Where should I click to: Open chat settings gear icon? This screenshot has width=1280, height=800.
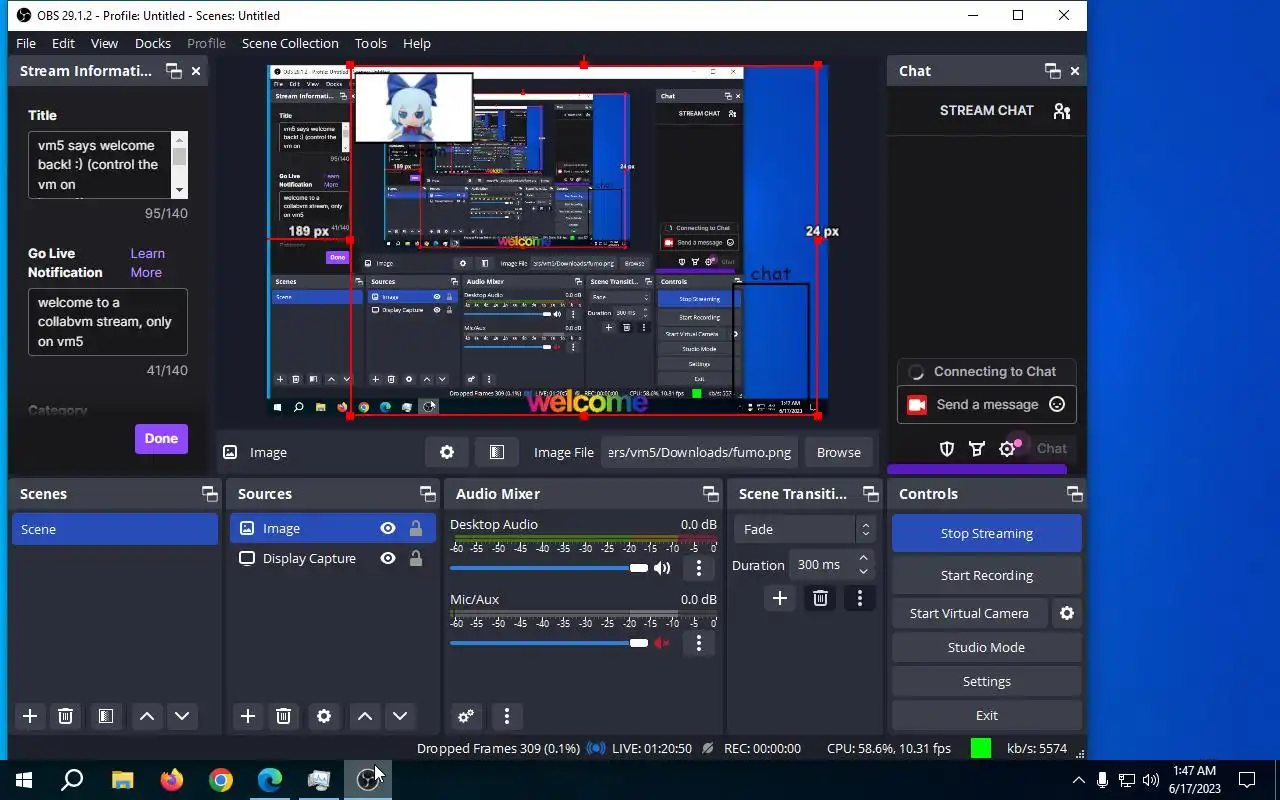(x=1007, y=449)
